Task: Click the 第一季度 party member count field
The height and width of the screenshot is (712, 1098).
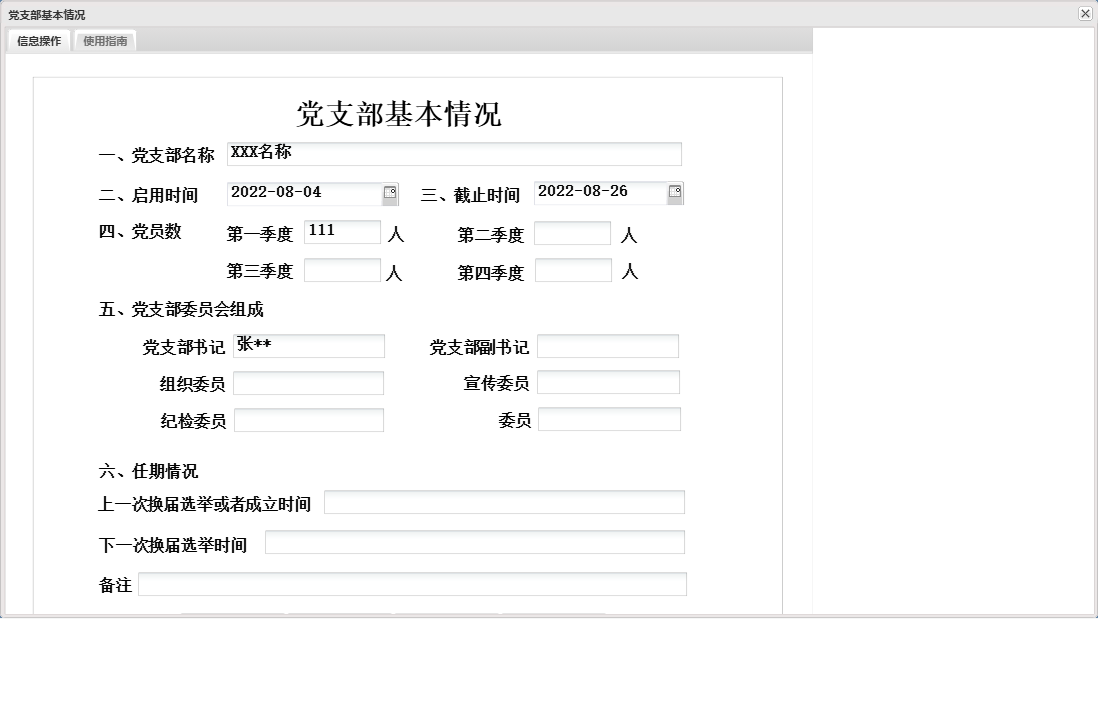Action: pos(342,231)
